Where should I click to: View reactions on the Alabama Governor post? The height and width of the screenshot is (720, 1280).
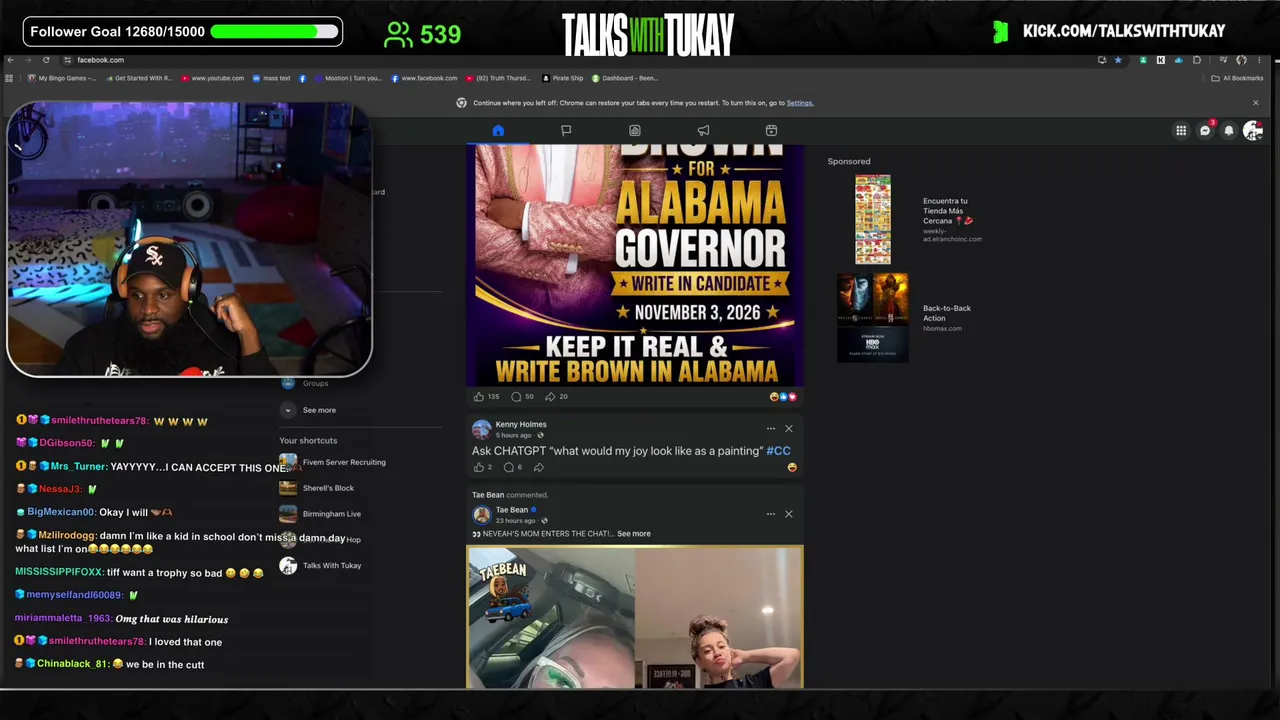(783, 397)
